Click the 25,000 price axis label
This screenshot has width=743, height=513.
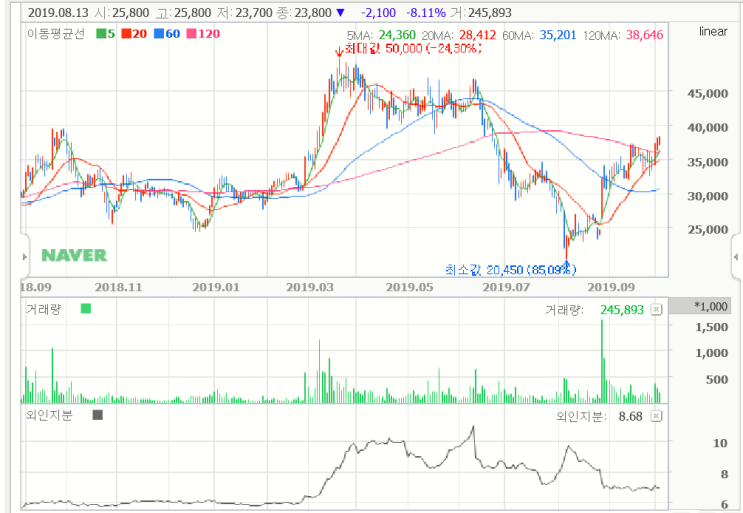(707, 230)
